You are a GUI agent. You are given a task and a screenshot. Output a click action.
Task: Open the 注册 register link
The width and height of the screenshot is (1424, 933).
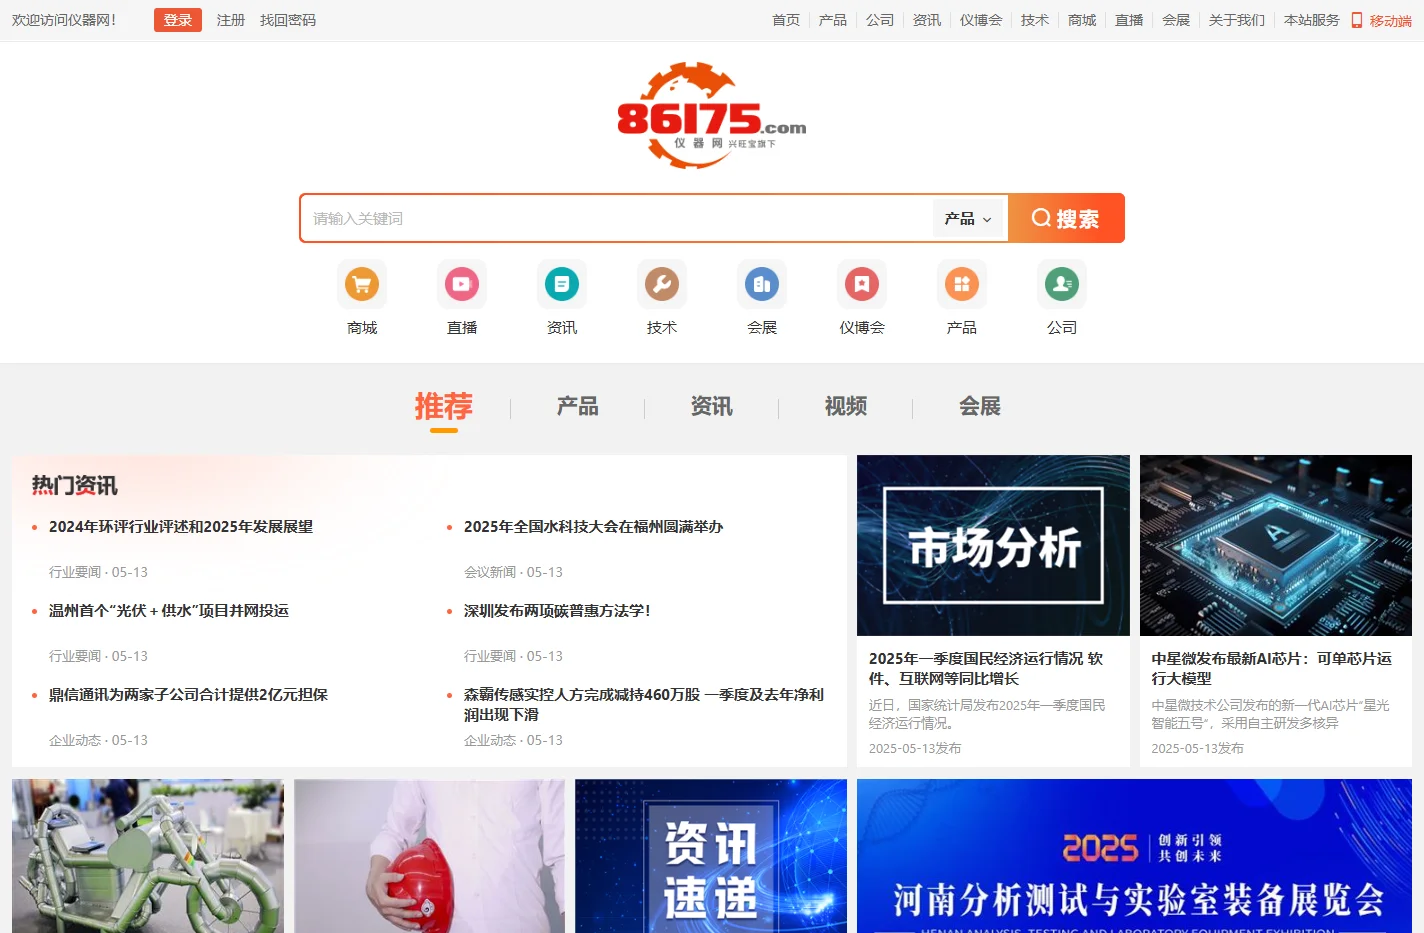point(231,20)
